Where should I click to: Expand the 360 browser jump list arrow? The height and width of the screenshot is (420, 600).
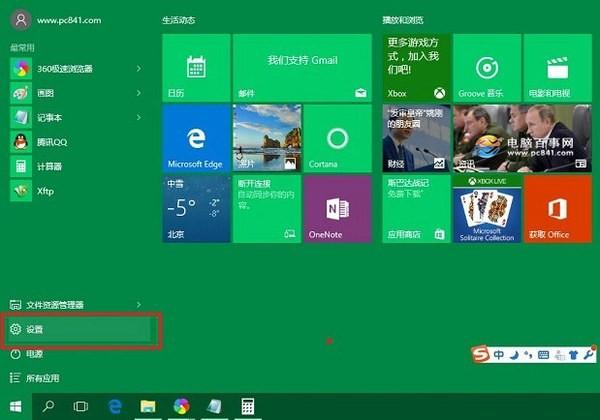click(139, 68)
